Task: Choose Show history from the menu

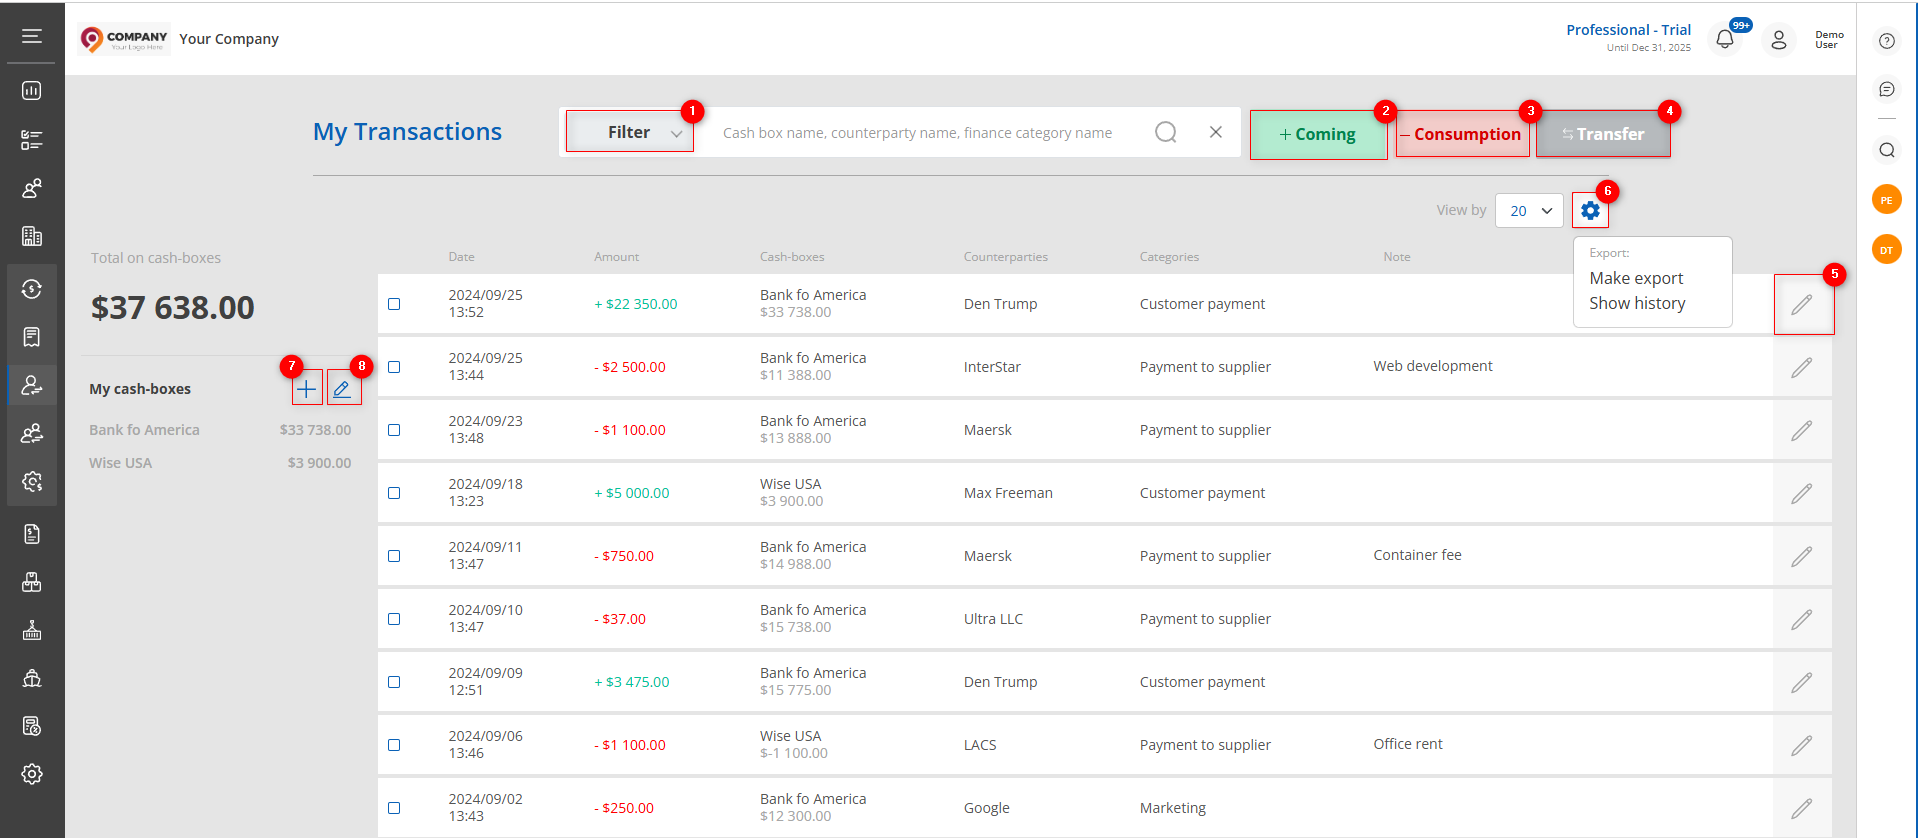Action: click(1637, 303)
